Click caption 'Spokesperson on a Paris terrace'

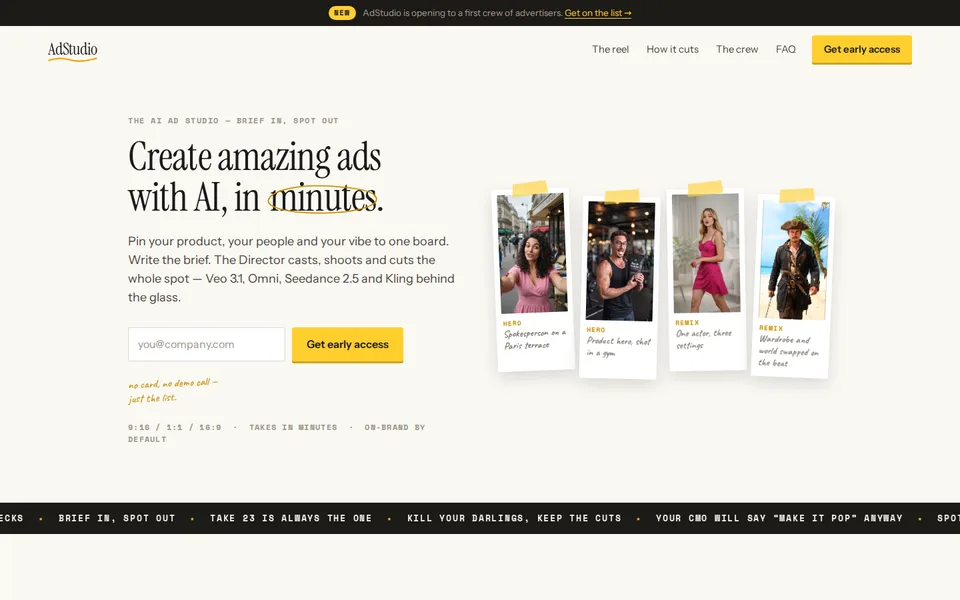[x=534, y=339]
